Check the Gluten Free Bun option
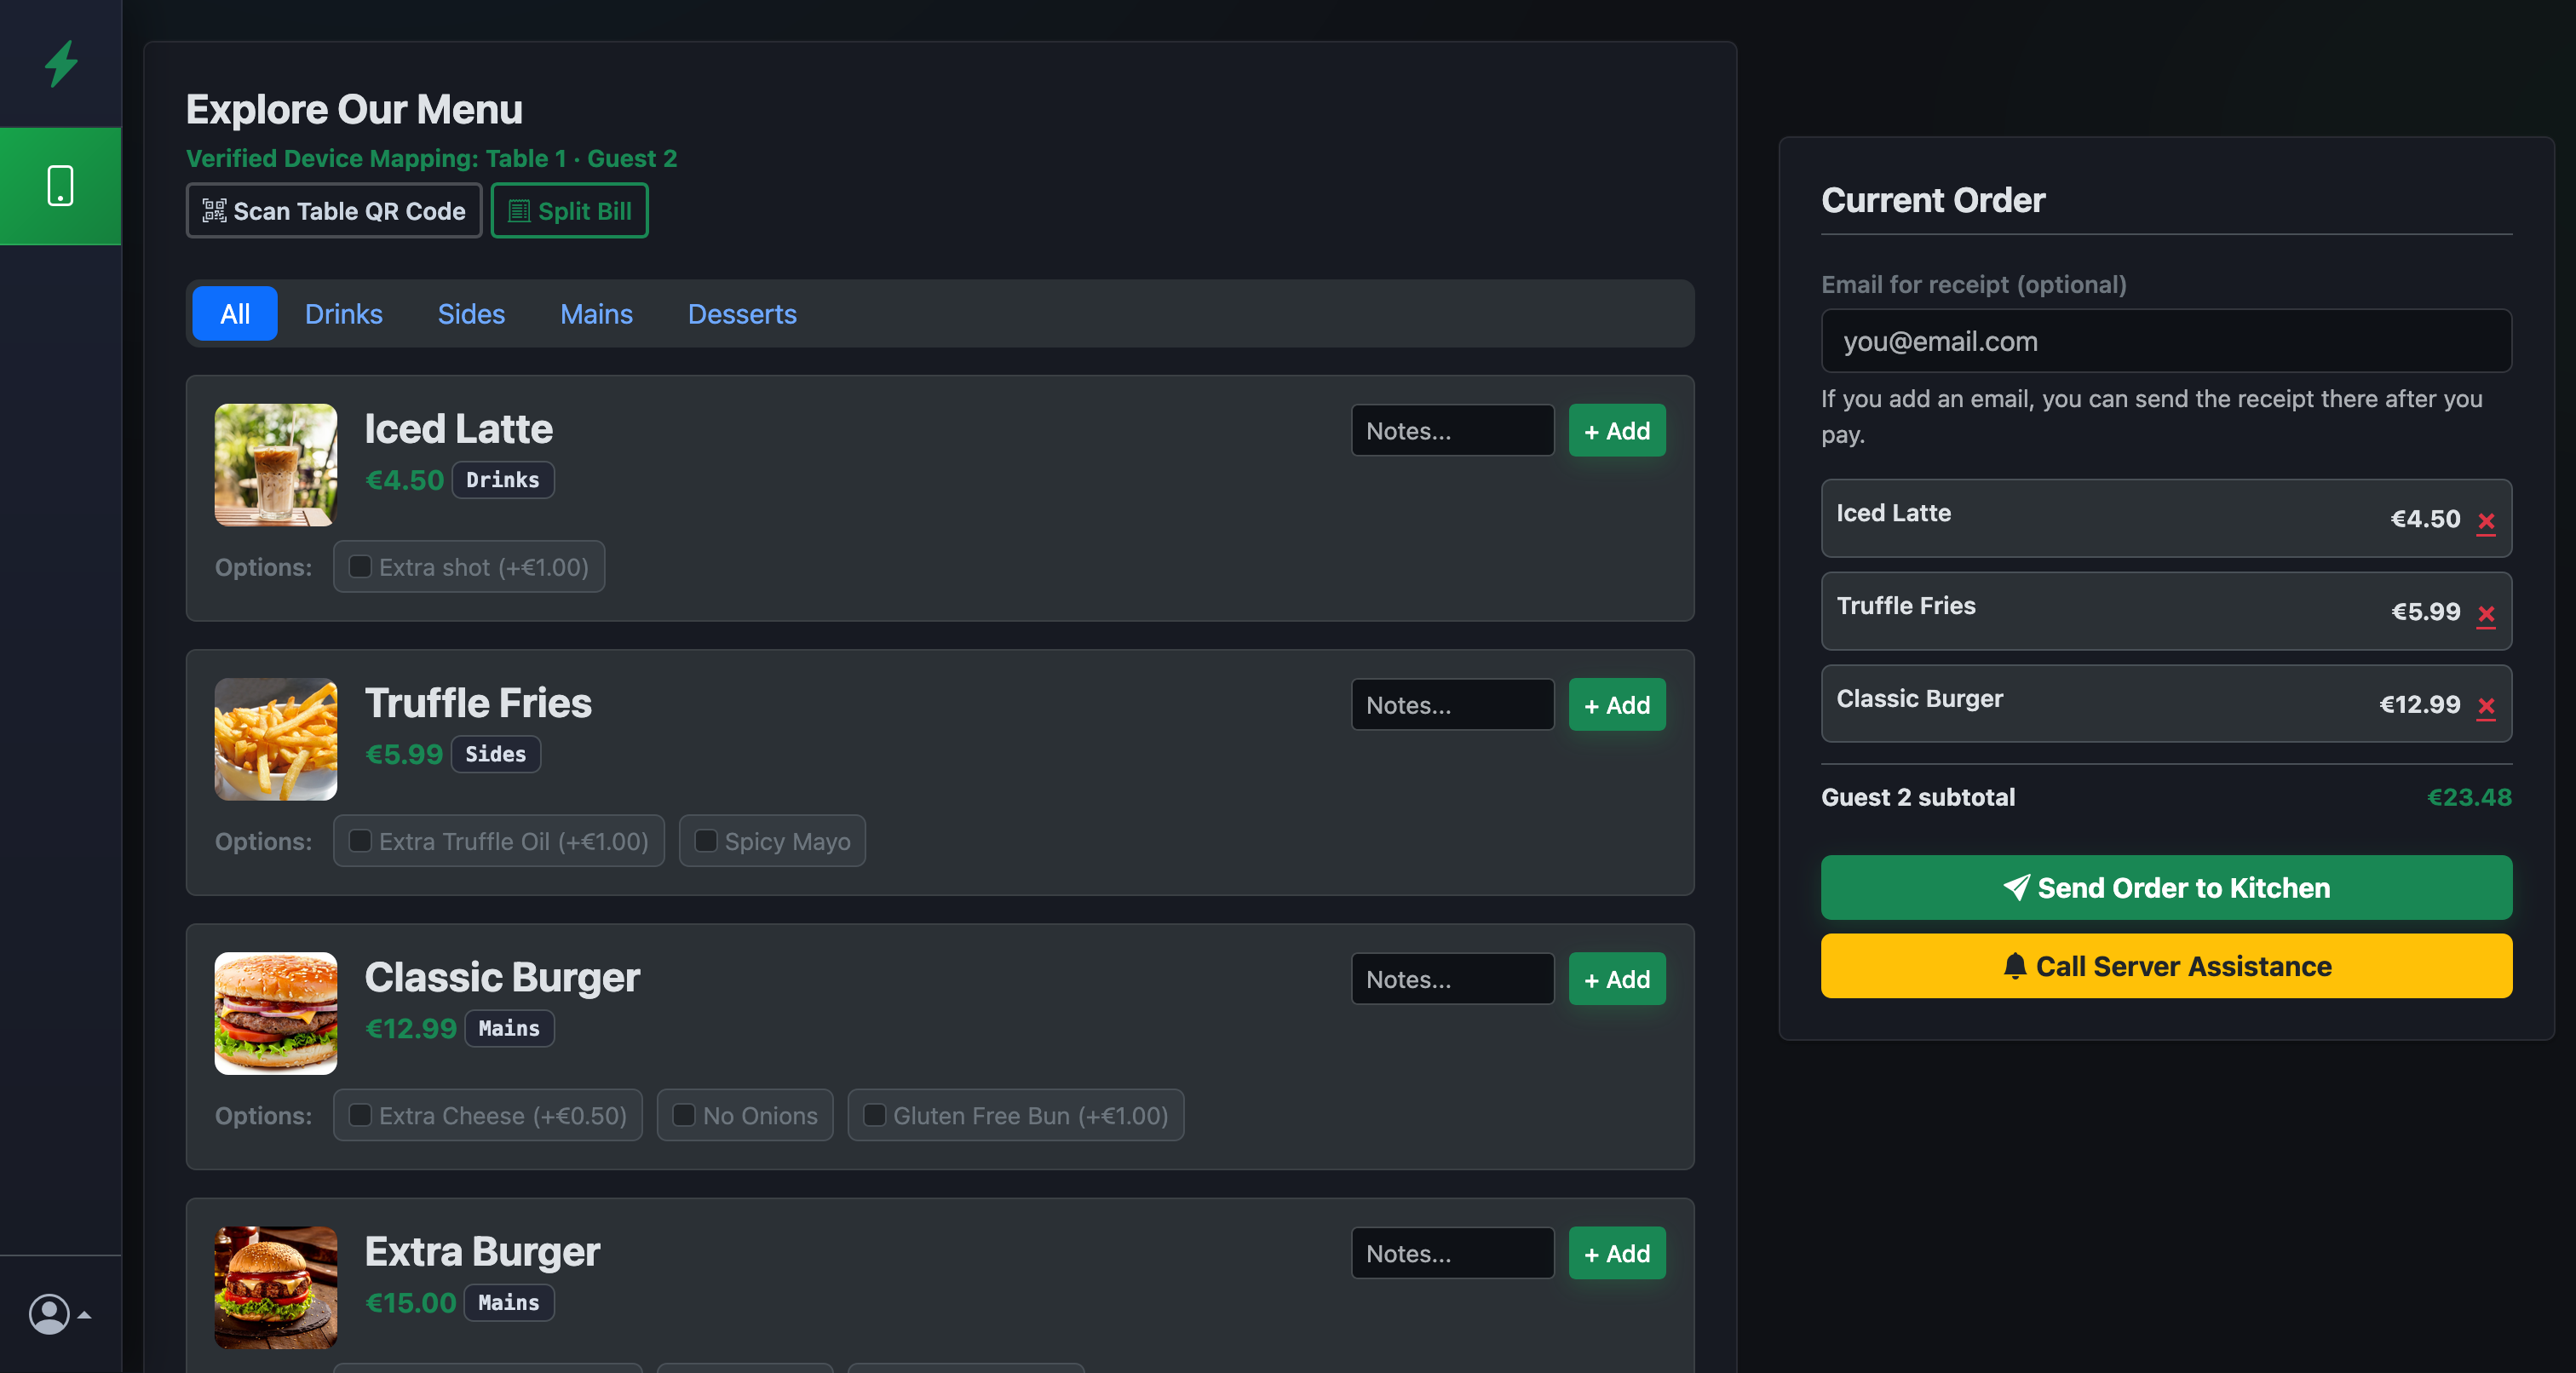Screen dimensions: 2576x1373 click(874, 1115)
